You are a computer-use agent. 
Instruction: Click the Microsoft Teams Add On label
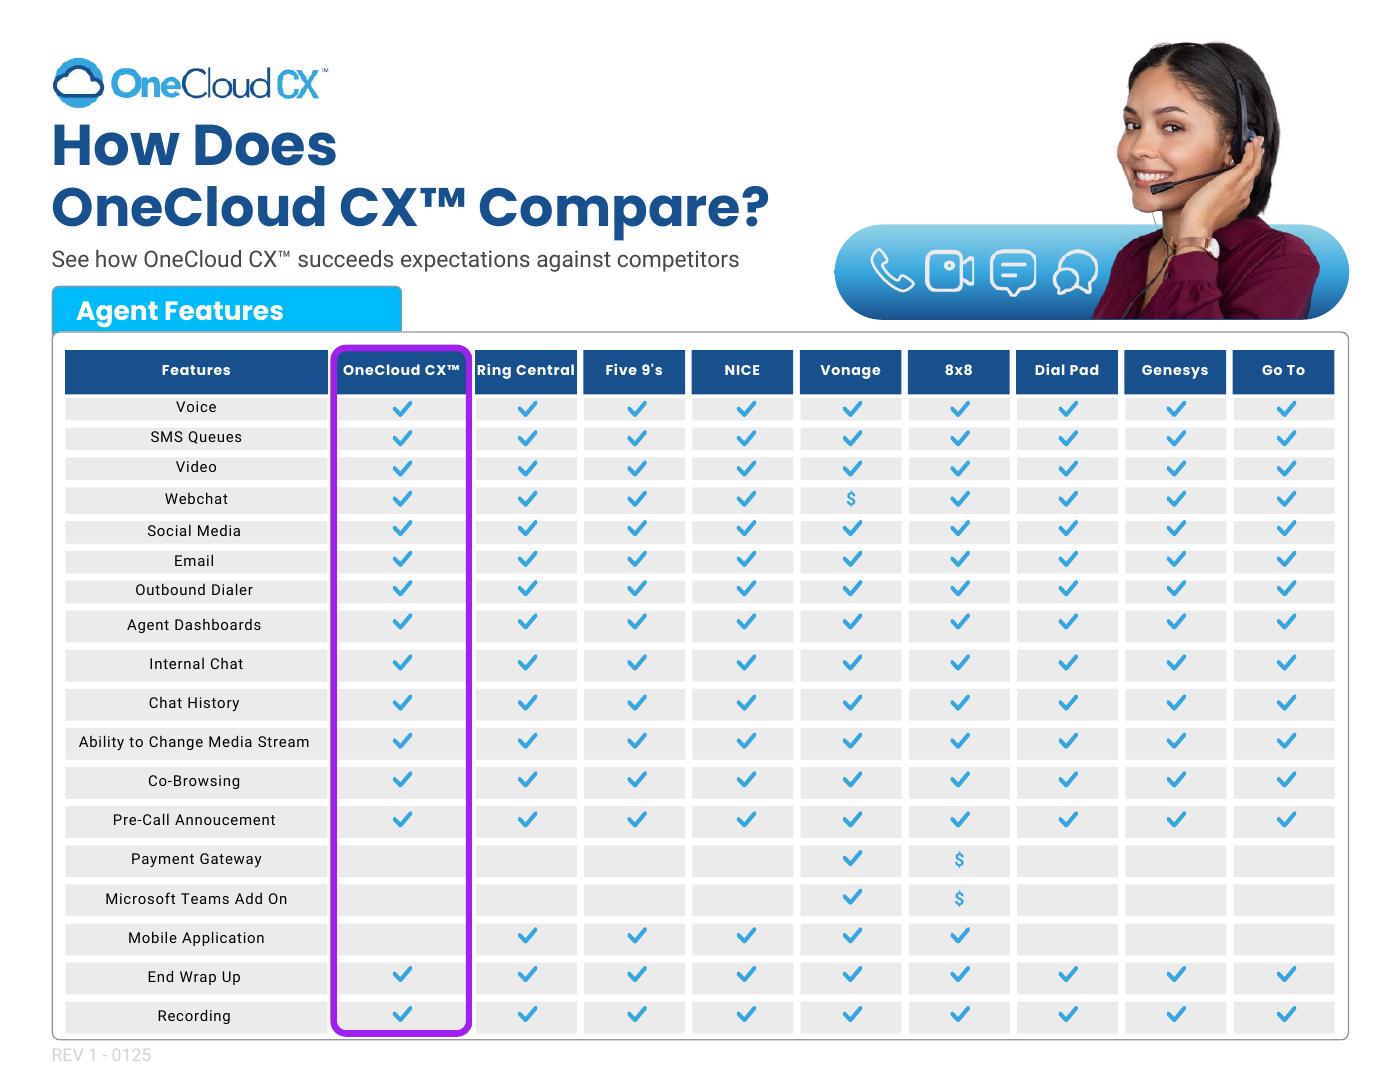coord(196,899)
